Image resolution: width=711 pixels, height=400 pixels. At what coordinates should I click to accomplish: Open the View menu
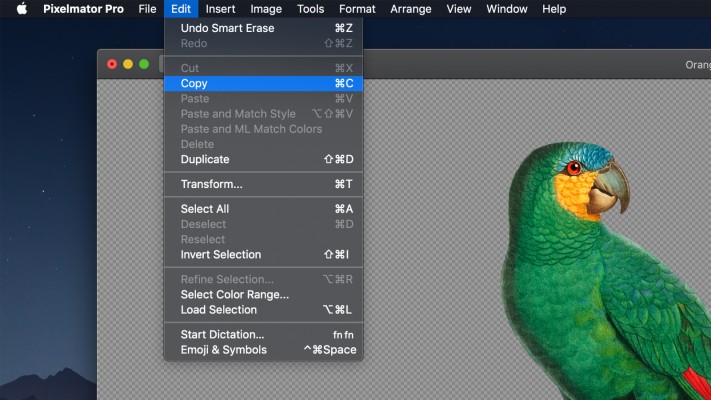pyautogui.click(x=459, y=9)
